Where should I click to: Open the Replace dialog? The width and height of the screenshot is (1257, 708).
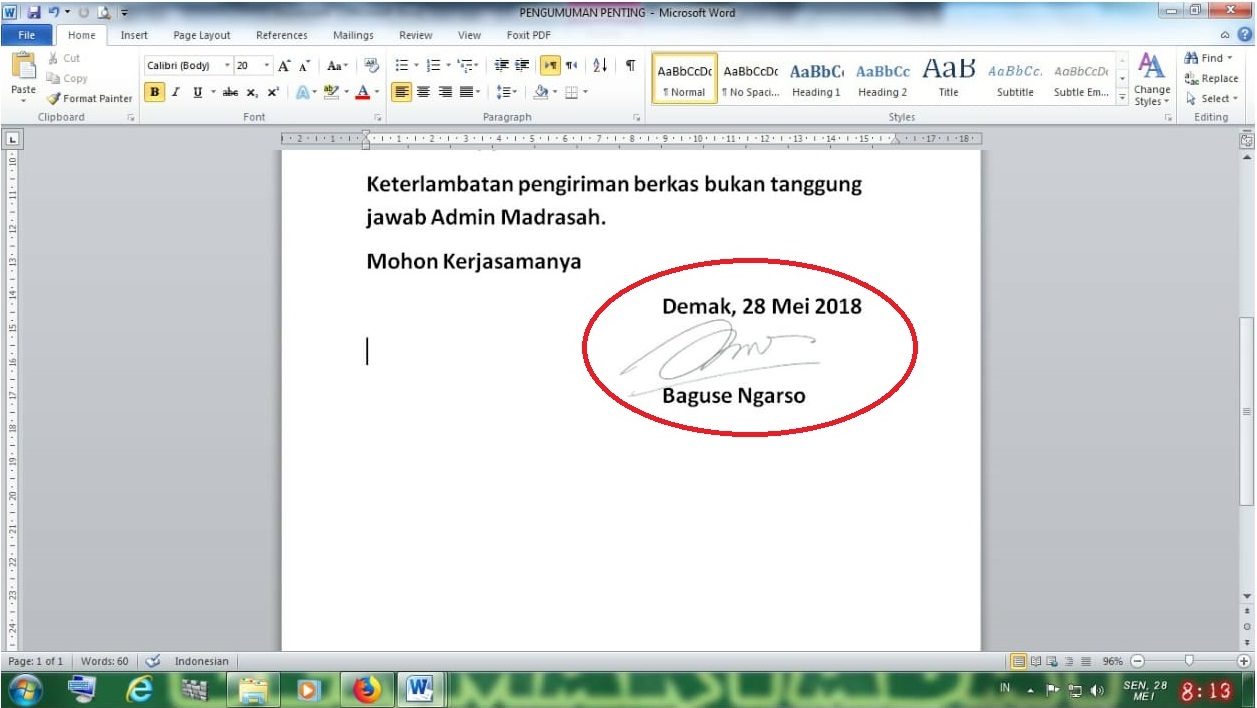(1211, 78)
